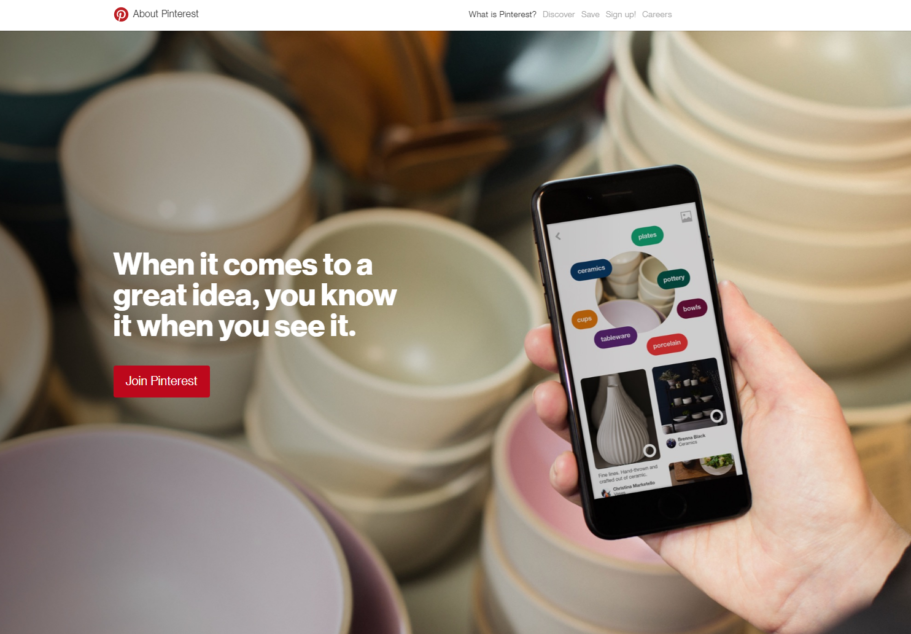Tap the back chevron on phone screen

point(558,236)
